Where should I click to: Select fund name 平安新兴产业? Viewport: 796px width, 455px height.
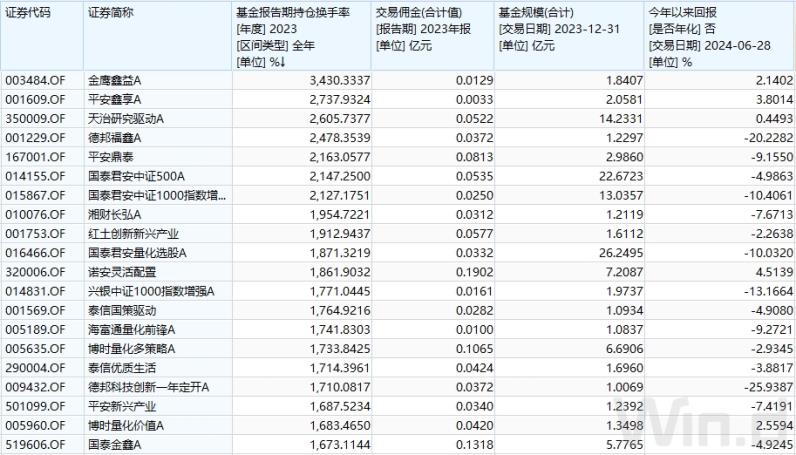(122, 406)
